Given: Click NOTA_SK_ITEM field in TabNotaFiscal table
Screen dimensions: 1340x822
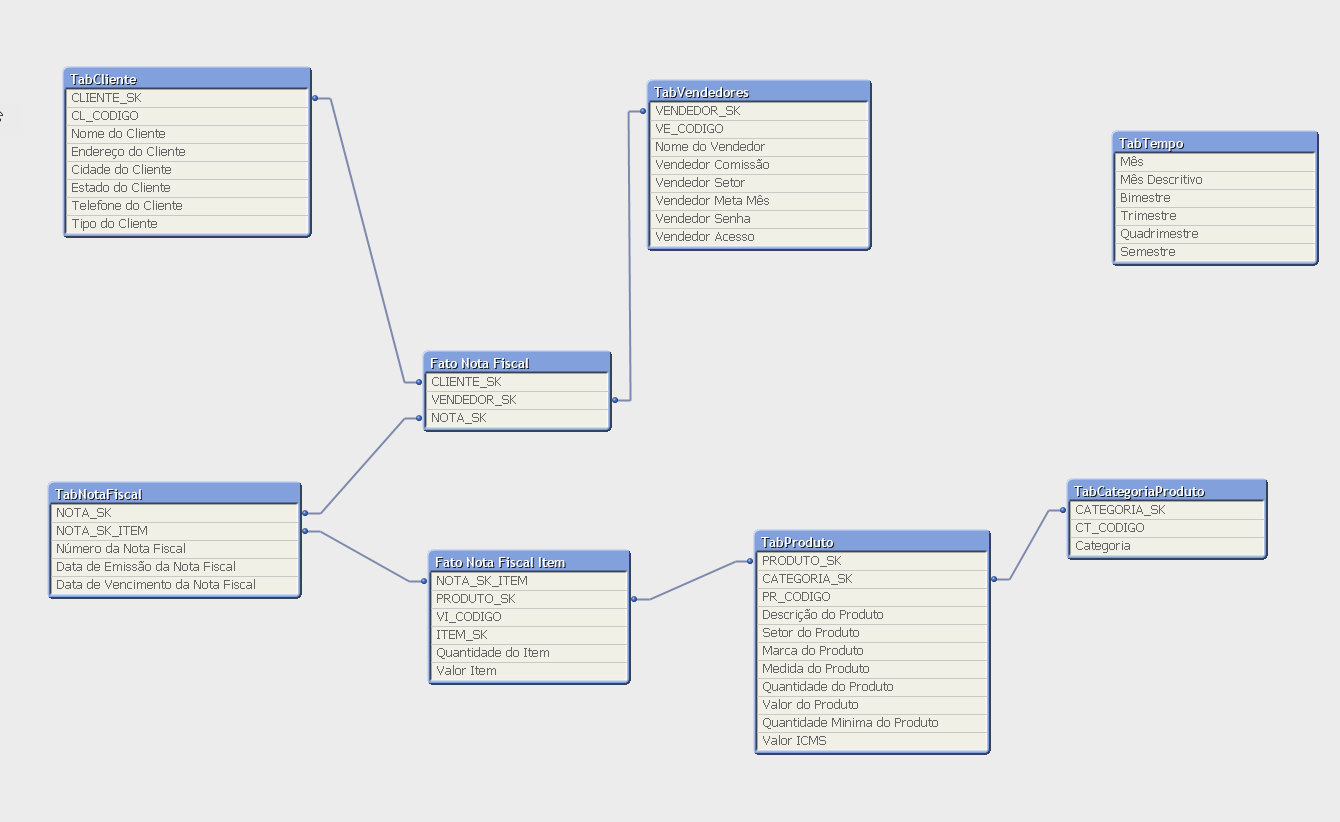Looking at the screenshot, I should tap(175, 531).
